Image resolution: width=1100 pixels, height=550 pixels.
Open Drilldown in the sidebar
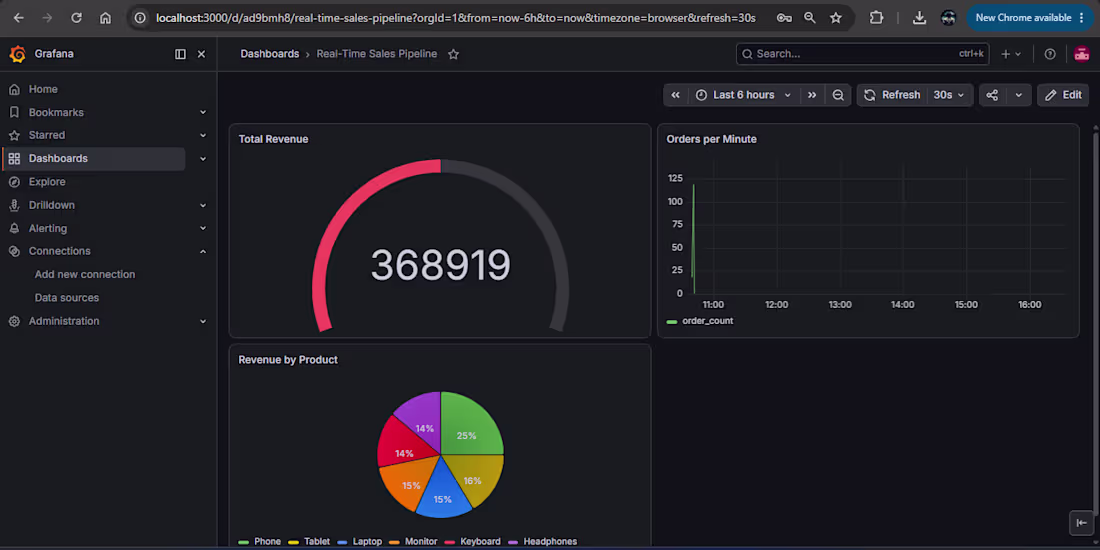pos(52,205)
